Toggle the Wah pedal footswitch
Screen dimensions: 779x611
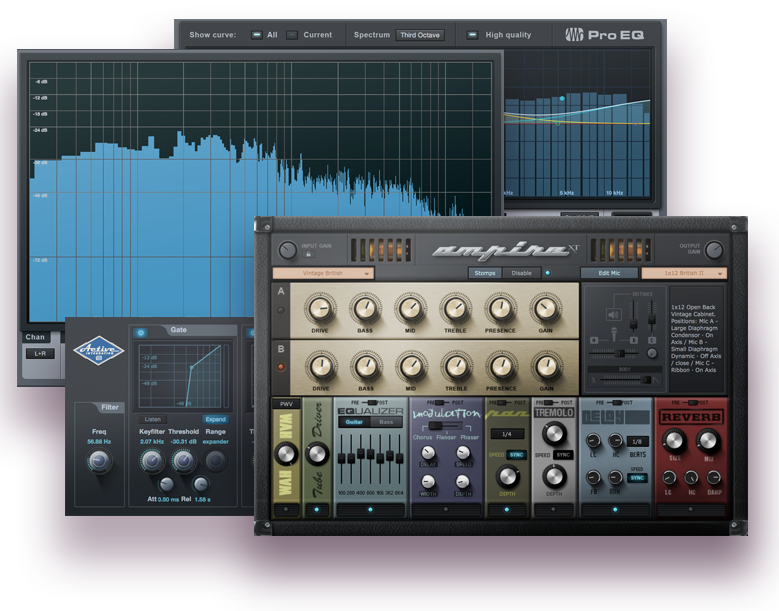[x=286, y=510]
